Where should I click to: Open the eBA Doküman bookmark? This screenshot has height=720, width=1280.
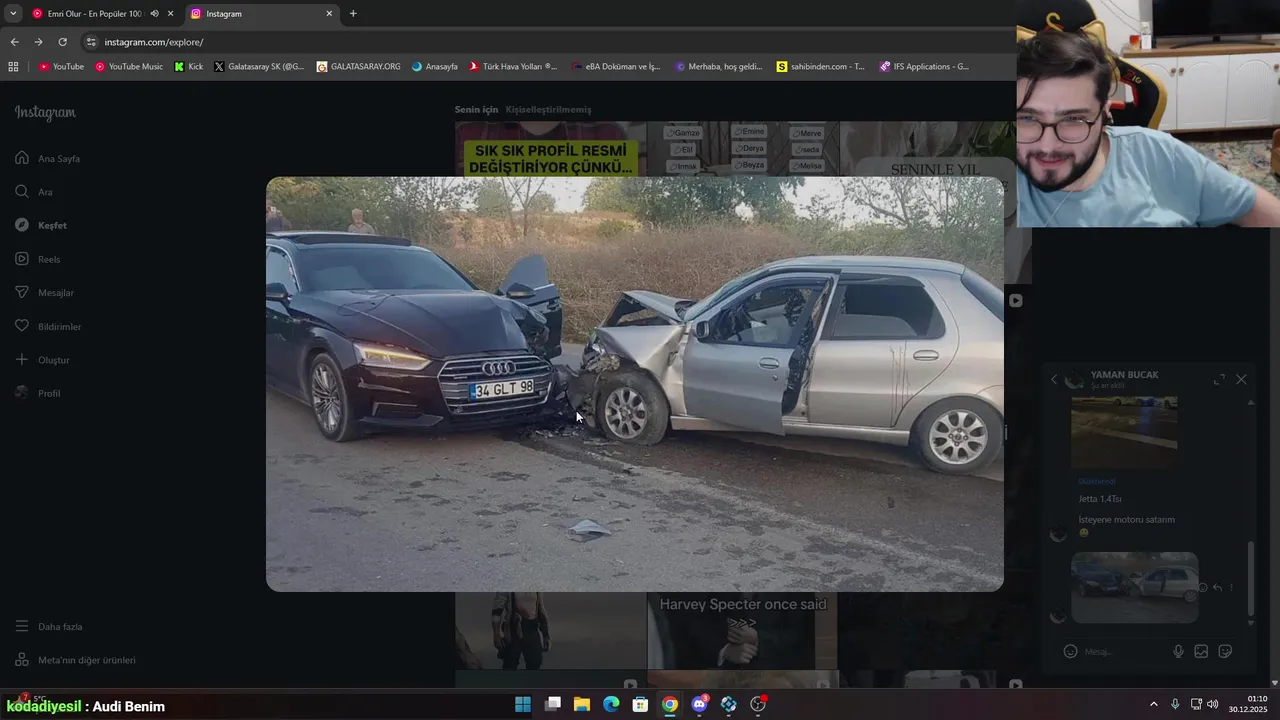tap(616, 67)
